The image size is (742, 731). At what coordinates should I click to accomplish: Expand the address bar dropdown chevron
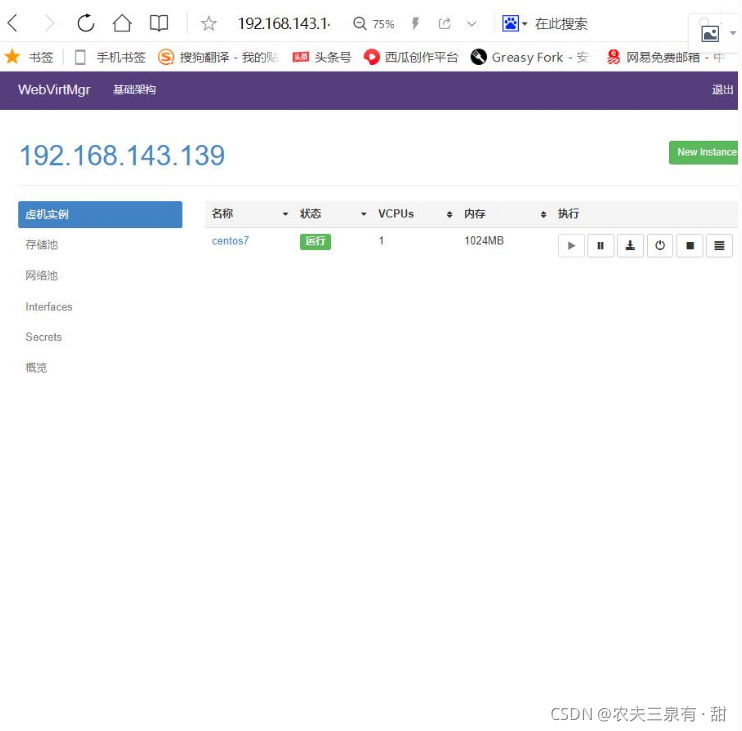tap(471, 24)
